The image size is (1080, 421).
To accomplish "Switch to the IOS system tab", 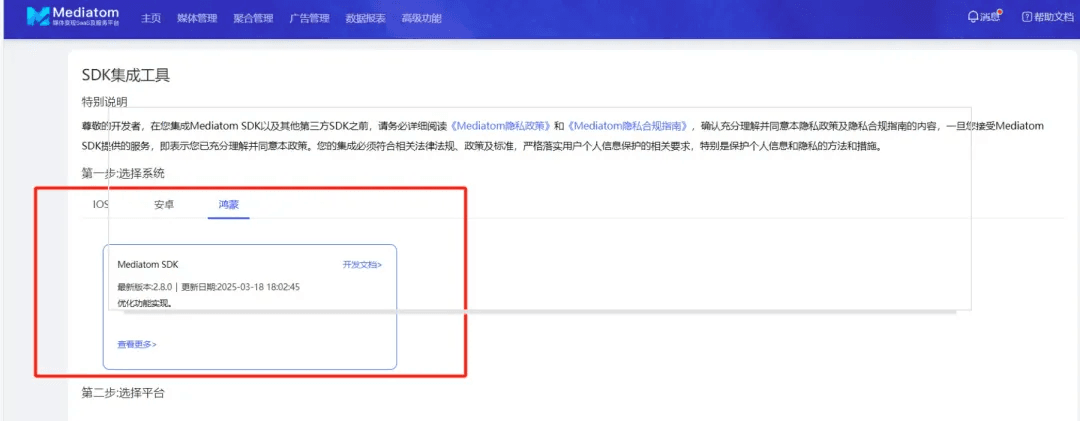I will (x=100, y=204).
